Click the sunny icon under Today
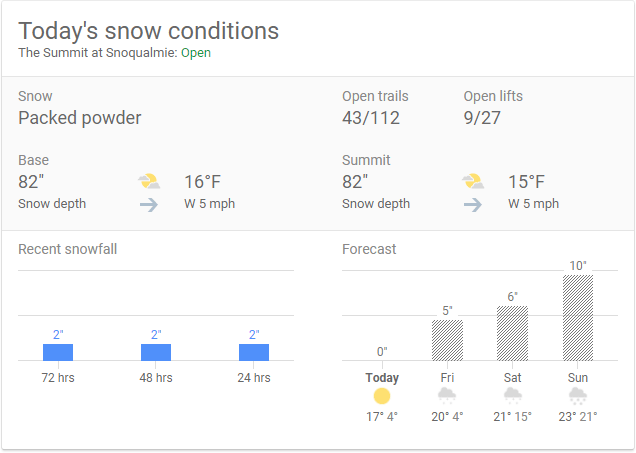The height and width of the screenshot is (453, 636). point(382,396)
